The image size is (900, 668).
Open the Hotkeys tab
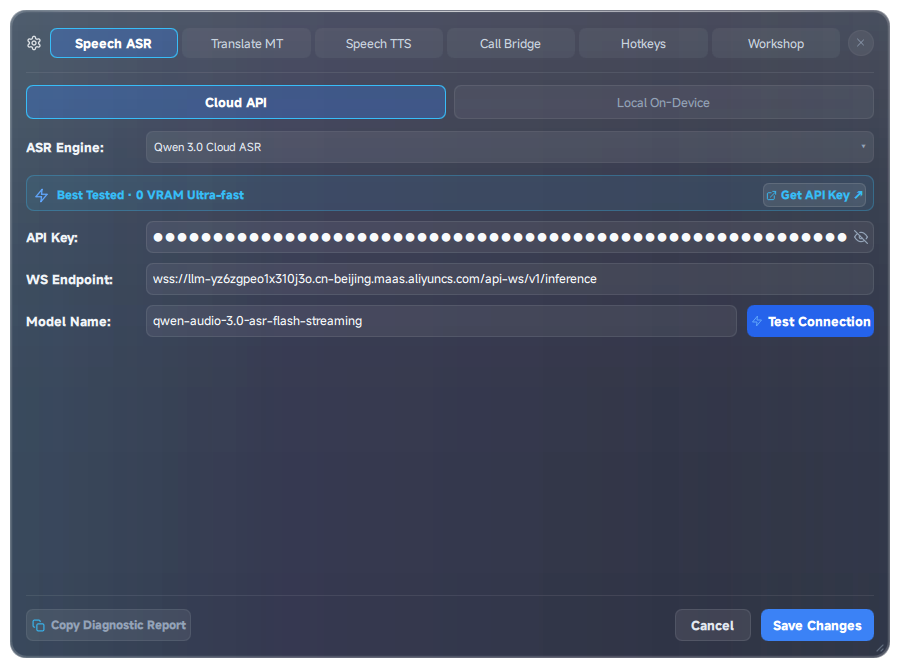[643, 43]
